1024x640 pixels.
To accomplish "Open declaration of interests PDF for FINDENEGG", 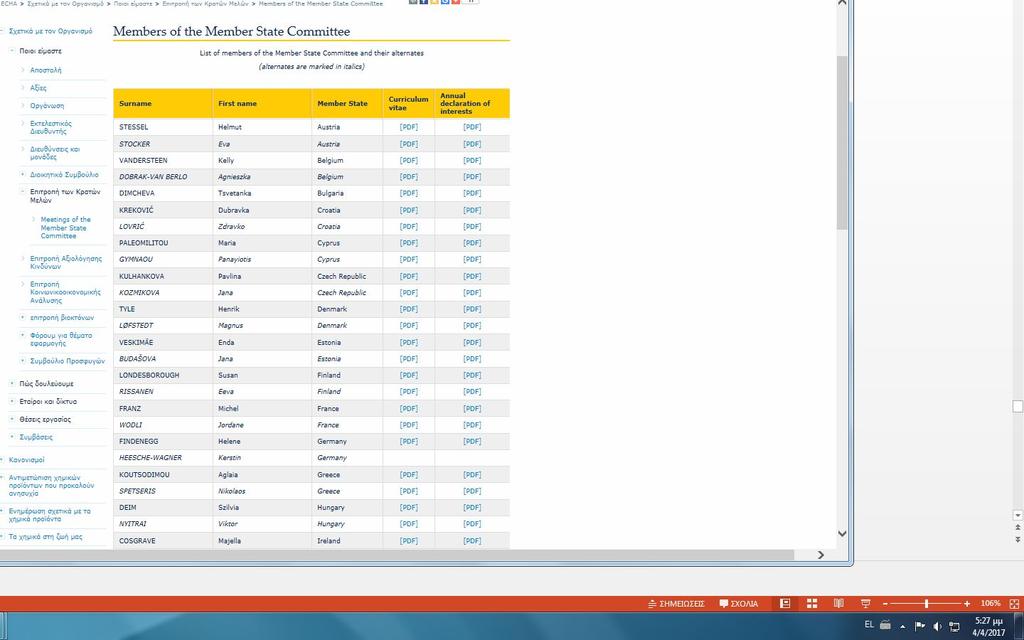I will (472, 441).
